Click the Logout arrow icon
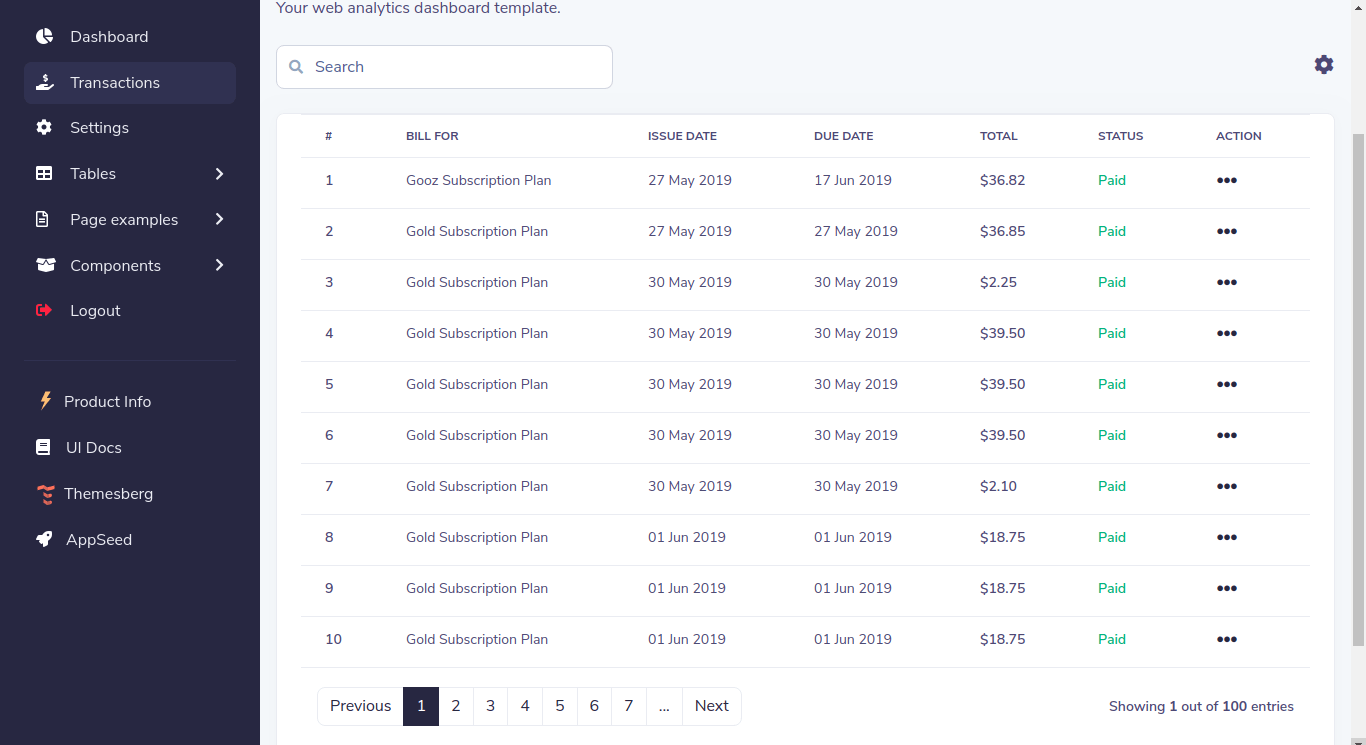Screen dimensions: 1366x745 pyautogui.click(x=44, y=310)
